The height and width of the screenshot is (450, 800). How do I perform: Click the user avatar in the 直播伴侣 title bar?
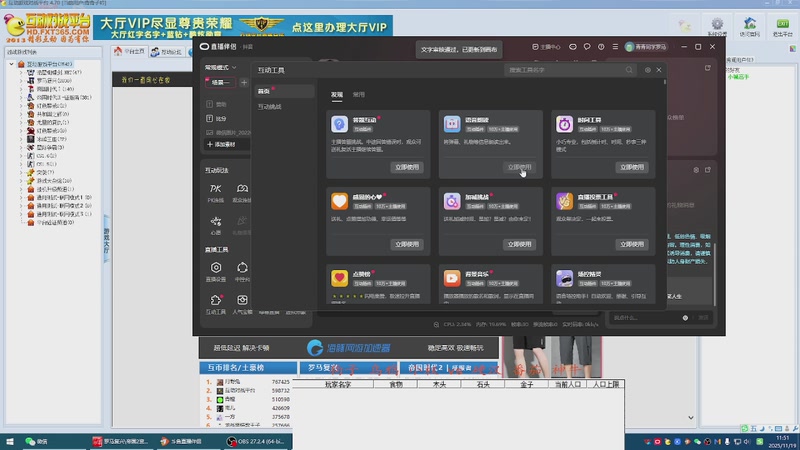(629, 47)
